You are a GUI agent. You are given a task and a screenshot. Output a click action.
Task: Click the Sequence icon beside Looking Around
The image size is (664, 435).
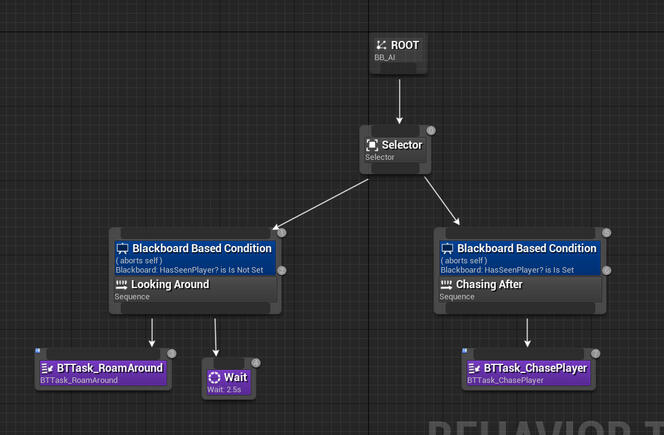tap(122, 285)
